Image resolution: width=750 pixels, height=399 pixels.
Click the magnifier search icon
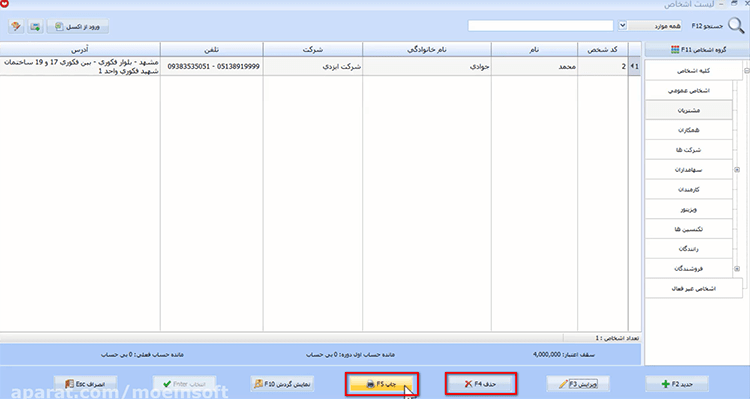pos(736,25)
